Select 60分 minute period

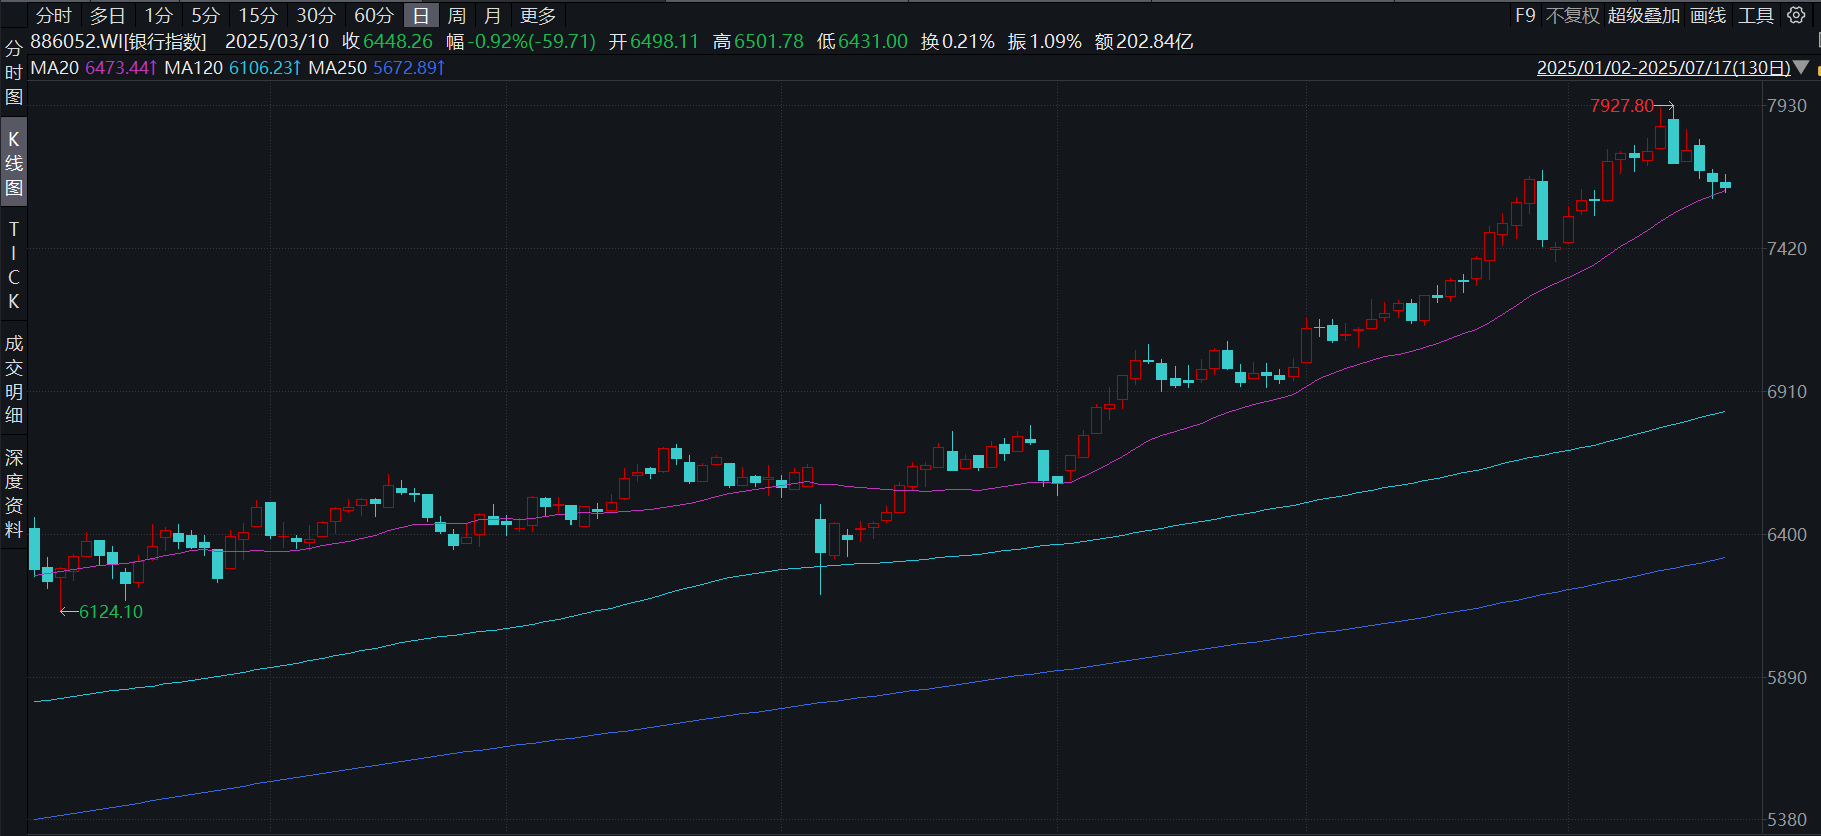(374, 15)
